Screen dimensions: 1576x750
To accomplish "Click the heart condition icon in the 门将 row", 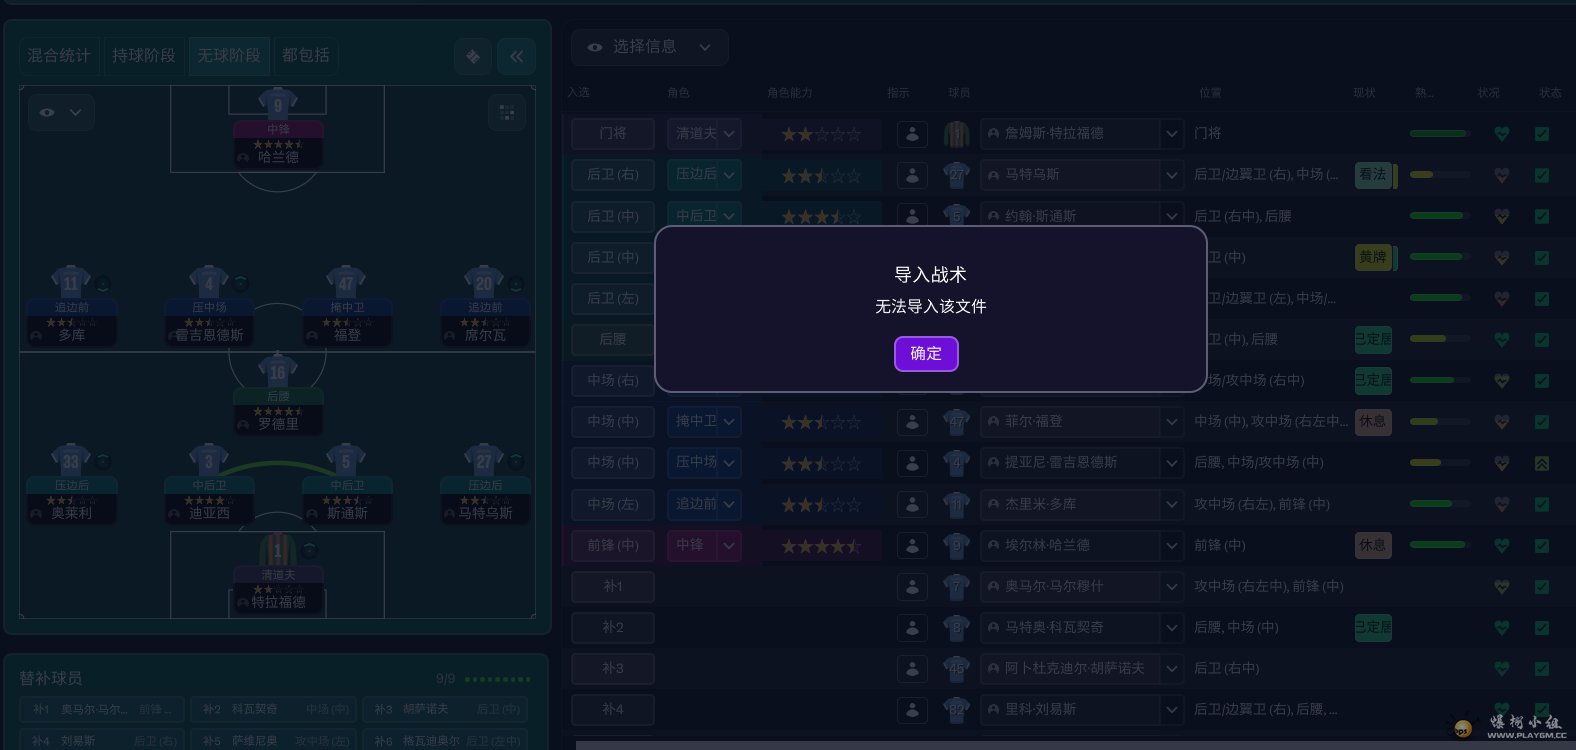I will tap(1501, 134).
